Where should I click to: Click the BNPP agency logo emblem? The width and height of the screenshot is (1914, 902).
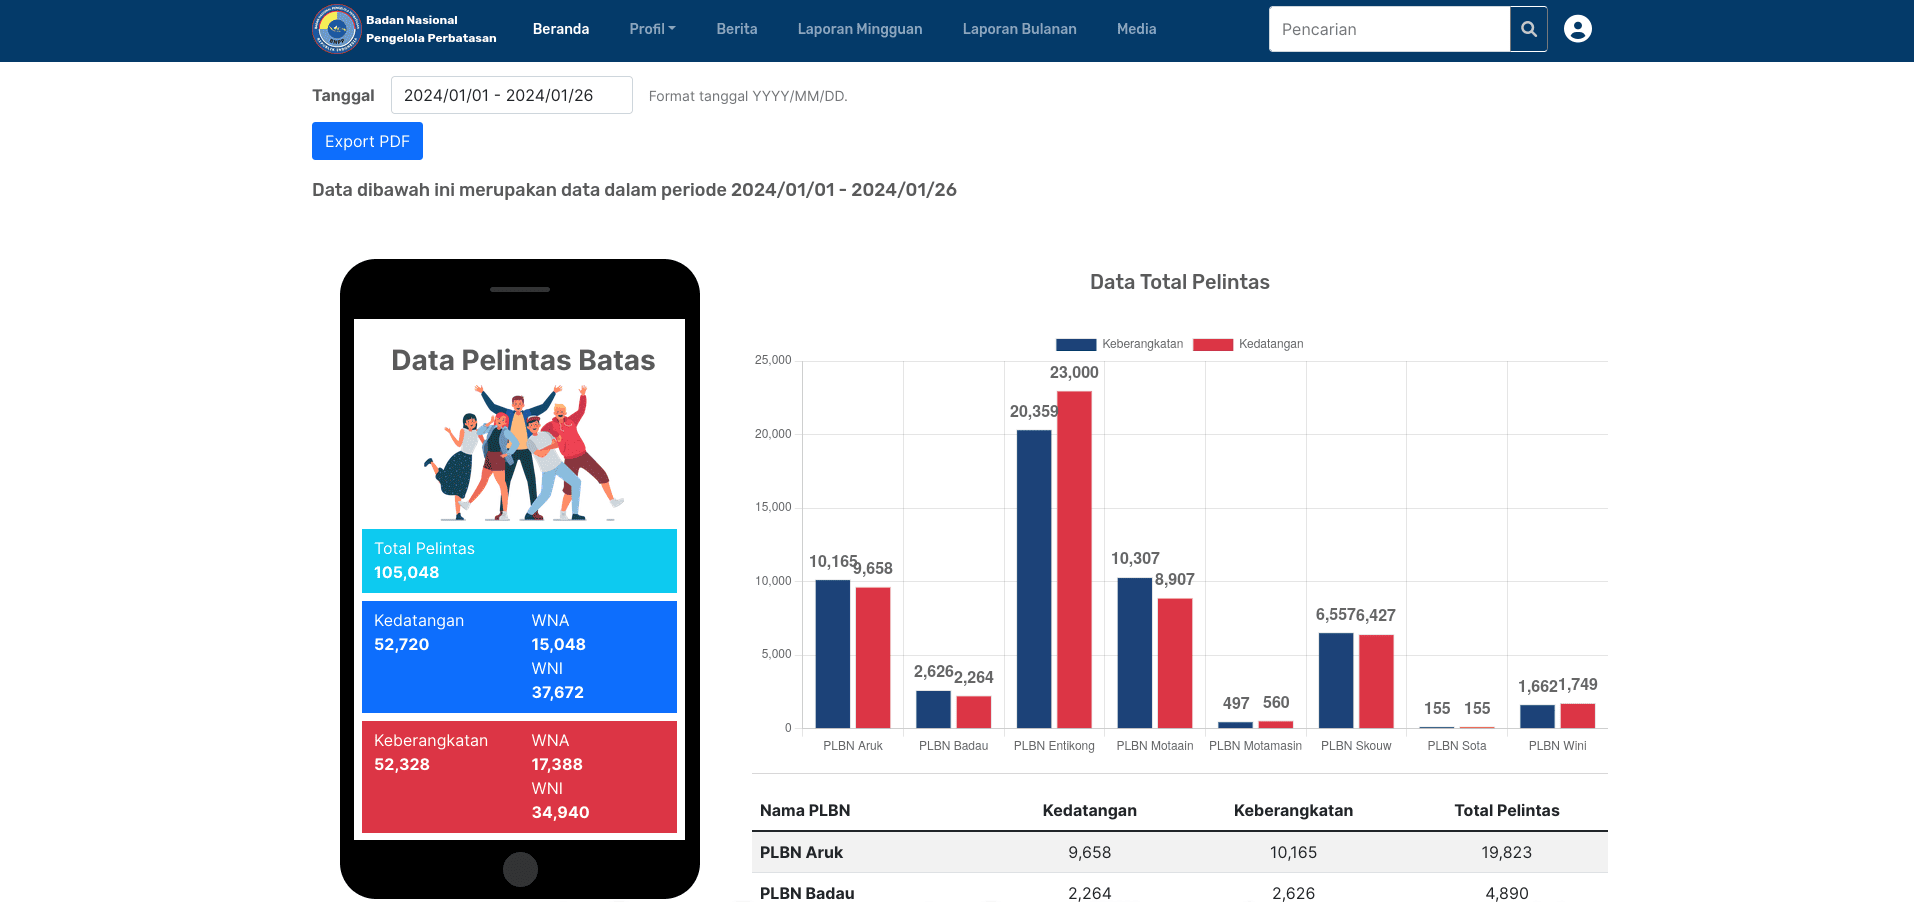coord(336,29)
